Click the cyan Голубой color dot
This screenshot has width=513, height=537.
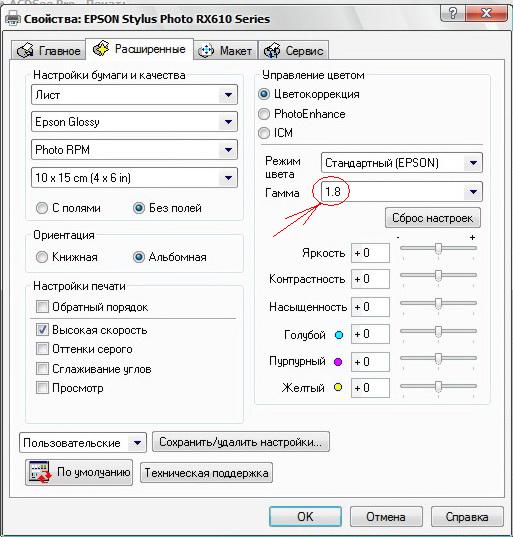click(x=339, y=335)
